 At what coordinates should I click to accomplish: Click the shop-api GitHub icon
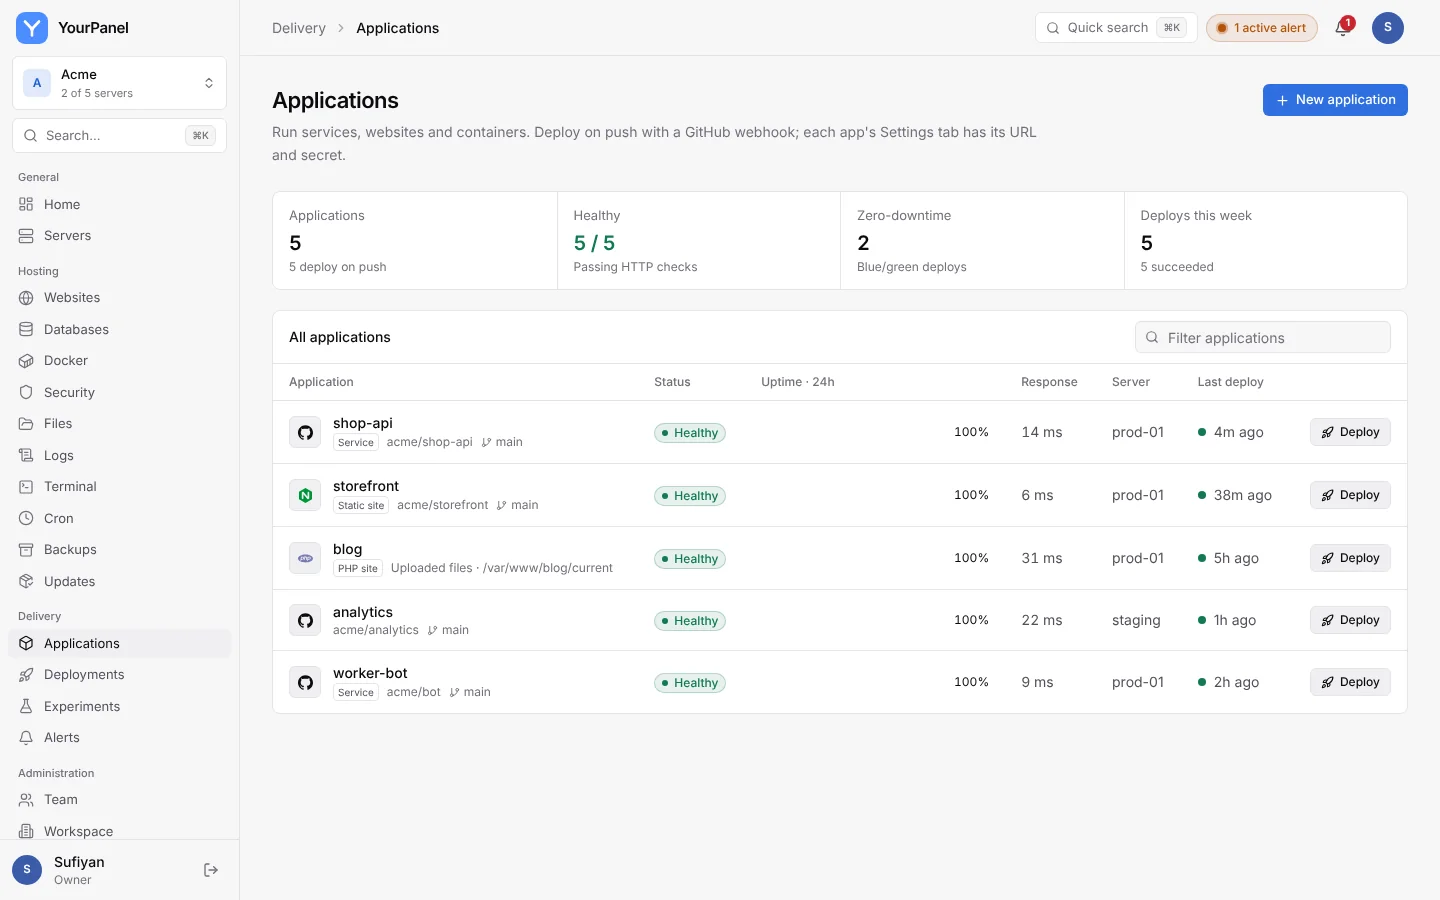coord(305,432)
